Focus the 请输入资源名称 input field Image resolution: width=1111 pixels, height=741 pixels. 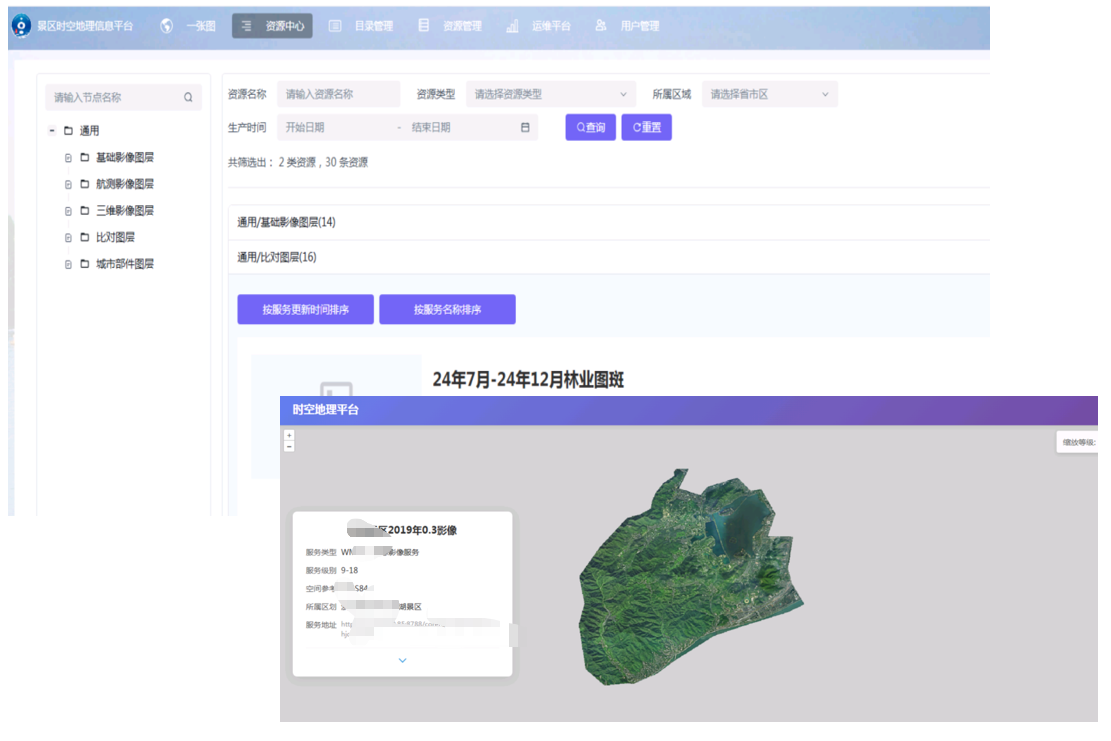(339, 94)
